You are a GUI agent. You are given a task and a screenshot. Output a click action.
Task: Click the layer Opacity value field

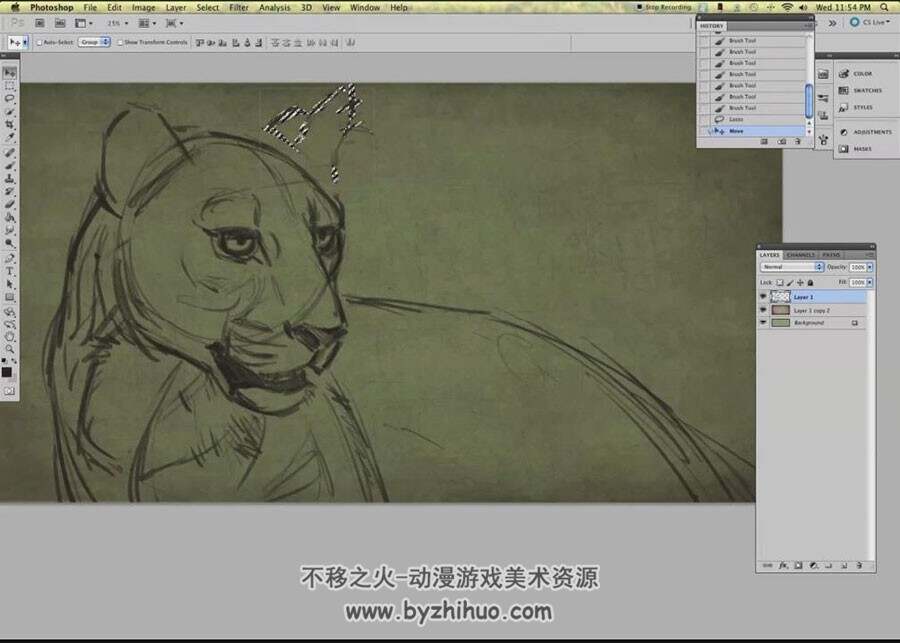tap(858, 267)
